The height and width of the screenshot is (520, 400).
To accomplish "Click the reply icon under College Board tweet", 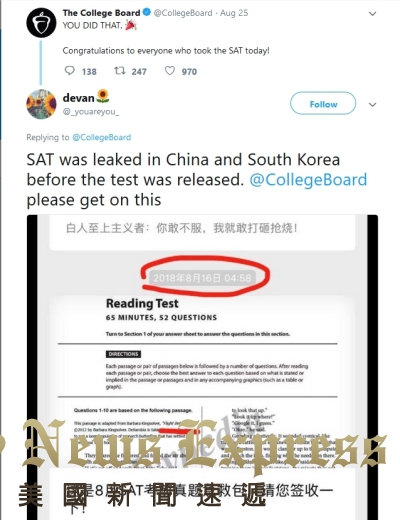I will point(69,71).
